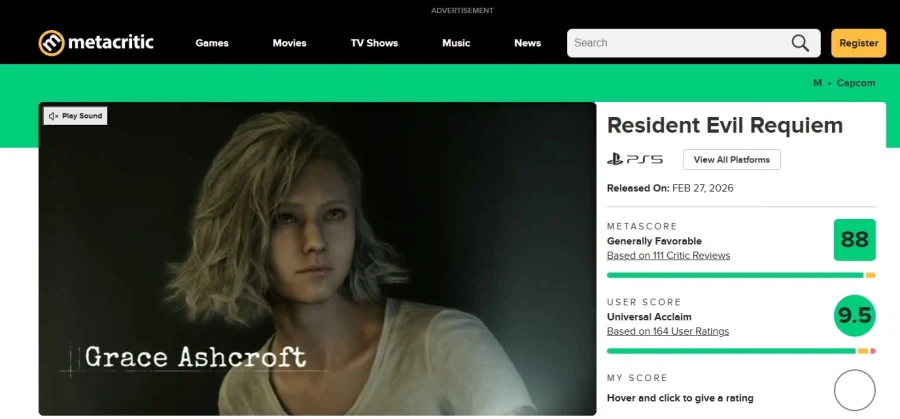
Task: Open Based on 164 User Ratings link
Action: (x=667, y=331)
